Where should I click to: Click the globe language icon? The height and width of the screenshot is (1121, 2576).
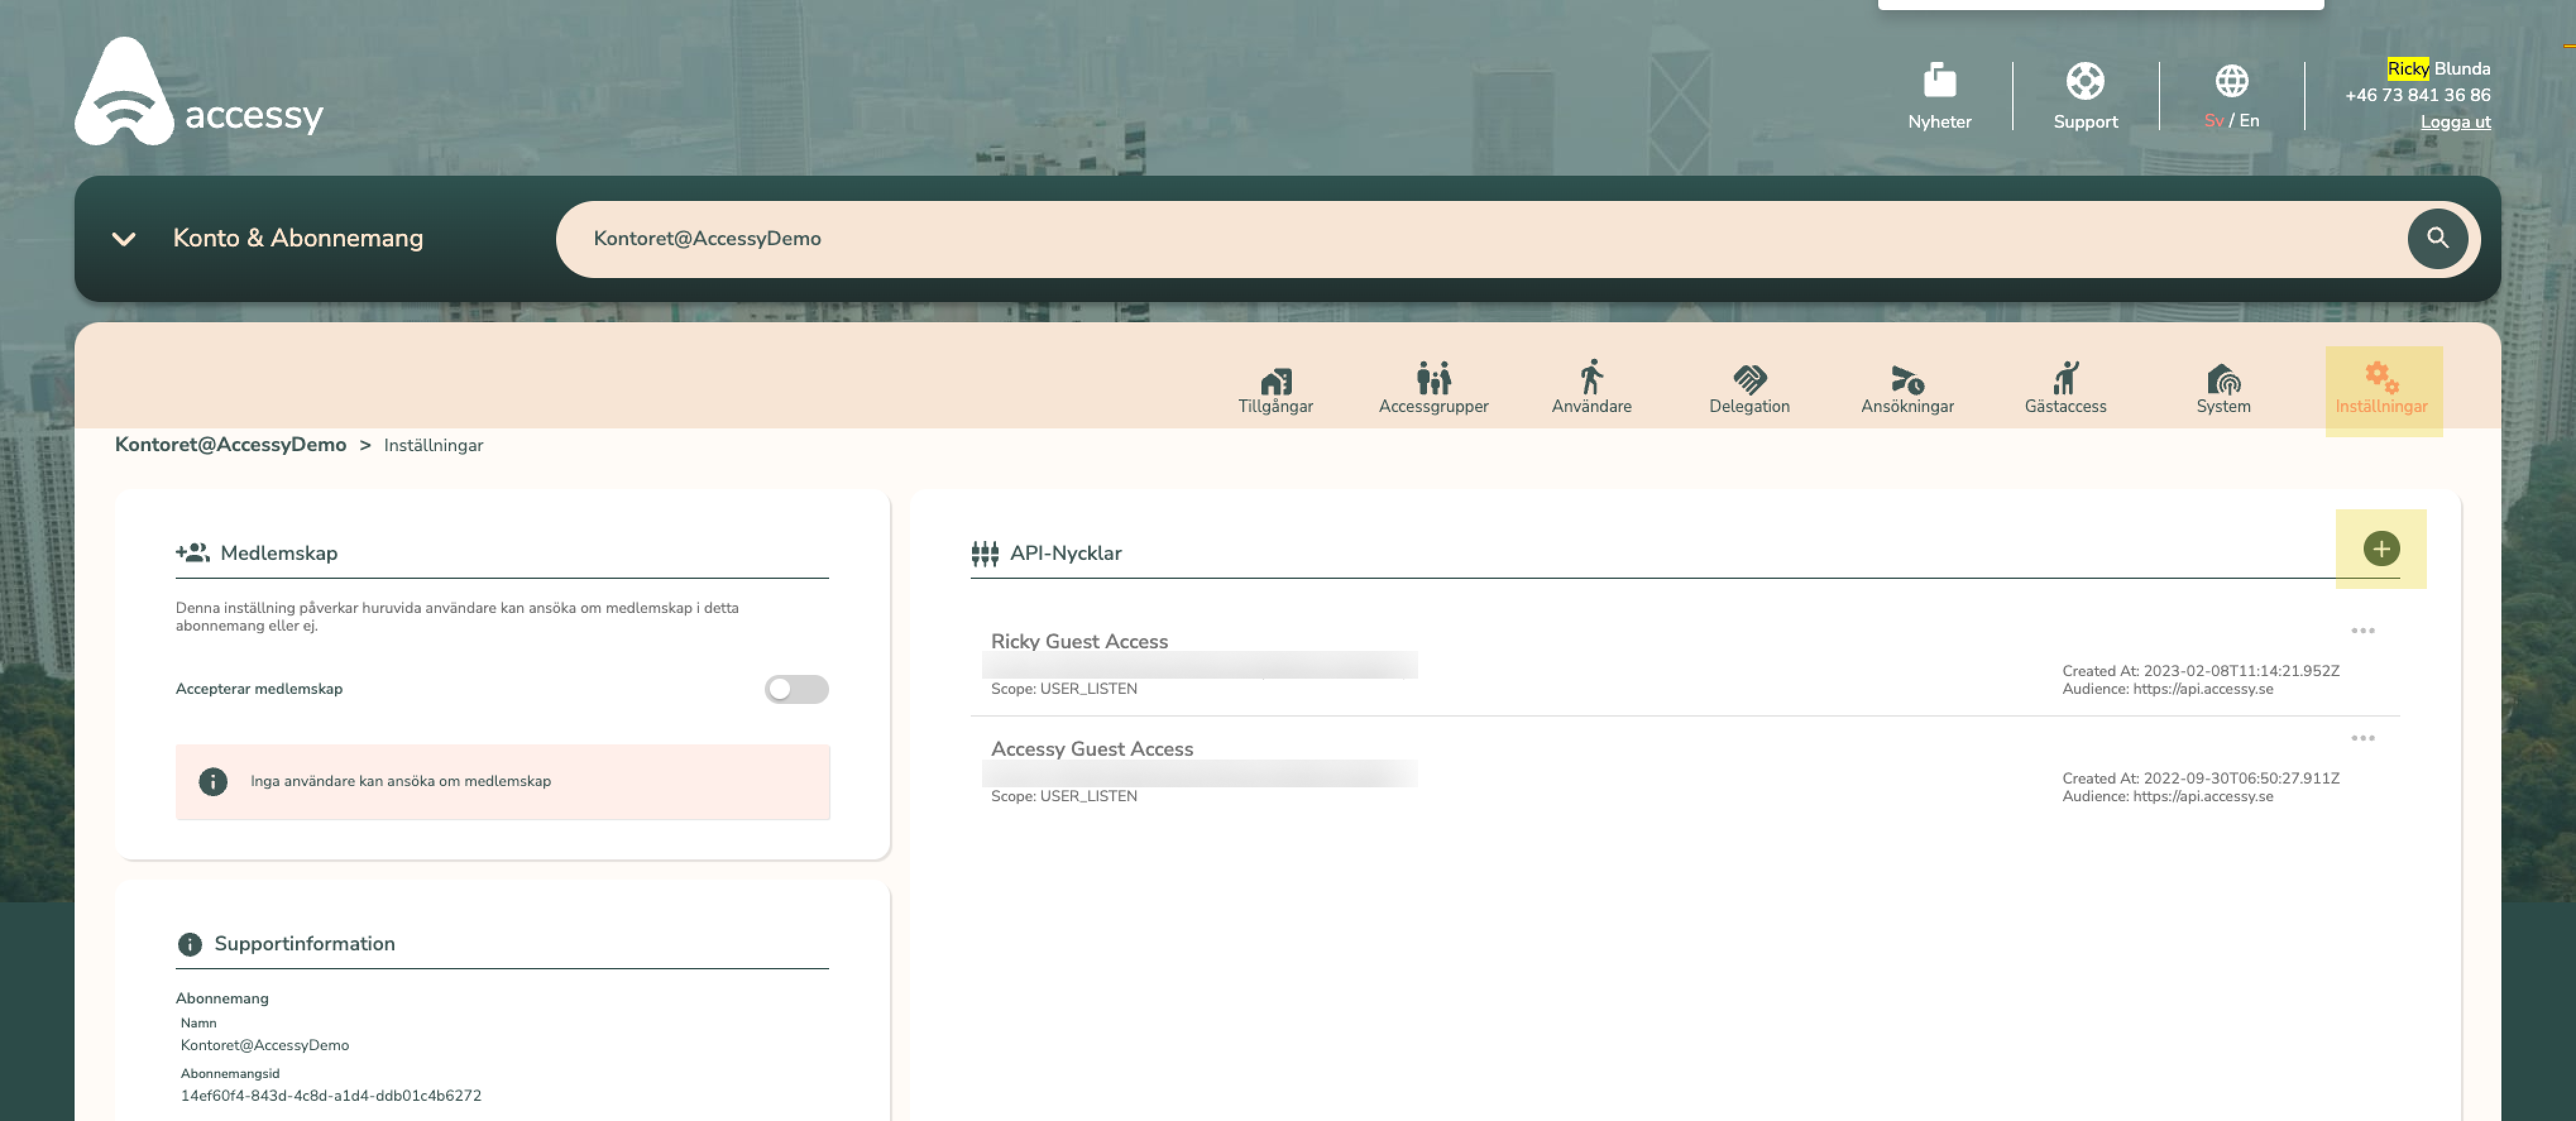(2231, 80)
